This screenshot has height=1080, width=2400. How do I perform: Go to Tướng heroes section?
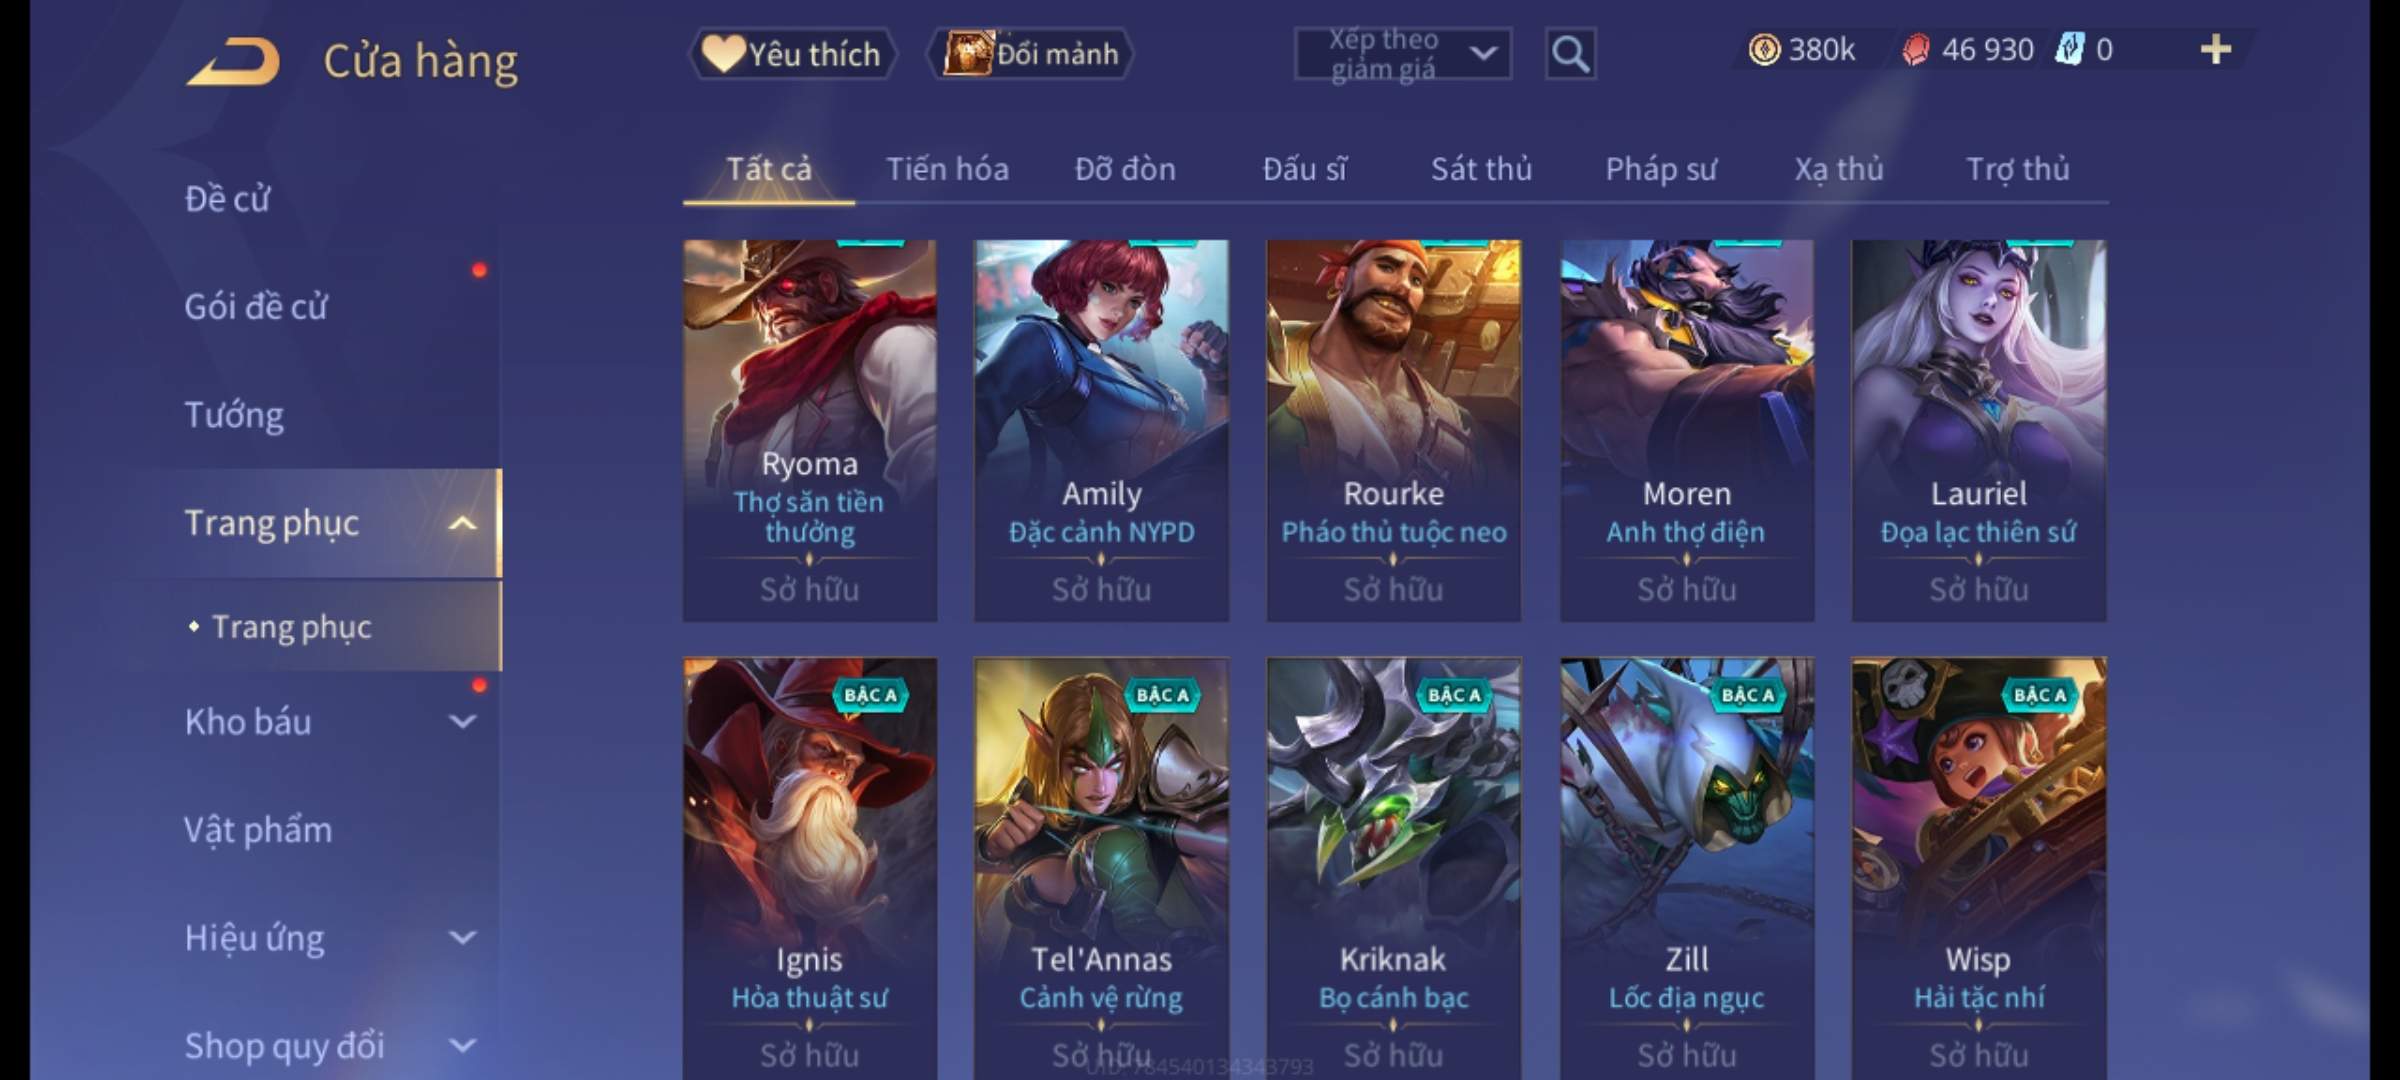[x=234, y=415]
